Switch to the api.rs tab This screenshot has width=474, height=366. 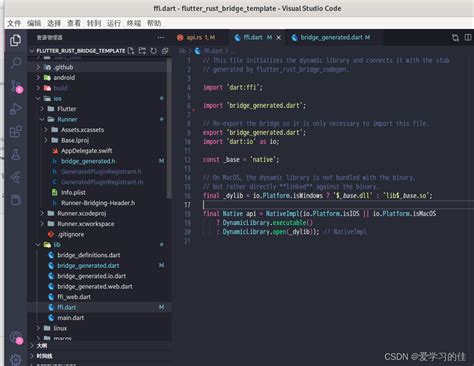pos(197,37)
